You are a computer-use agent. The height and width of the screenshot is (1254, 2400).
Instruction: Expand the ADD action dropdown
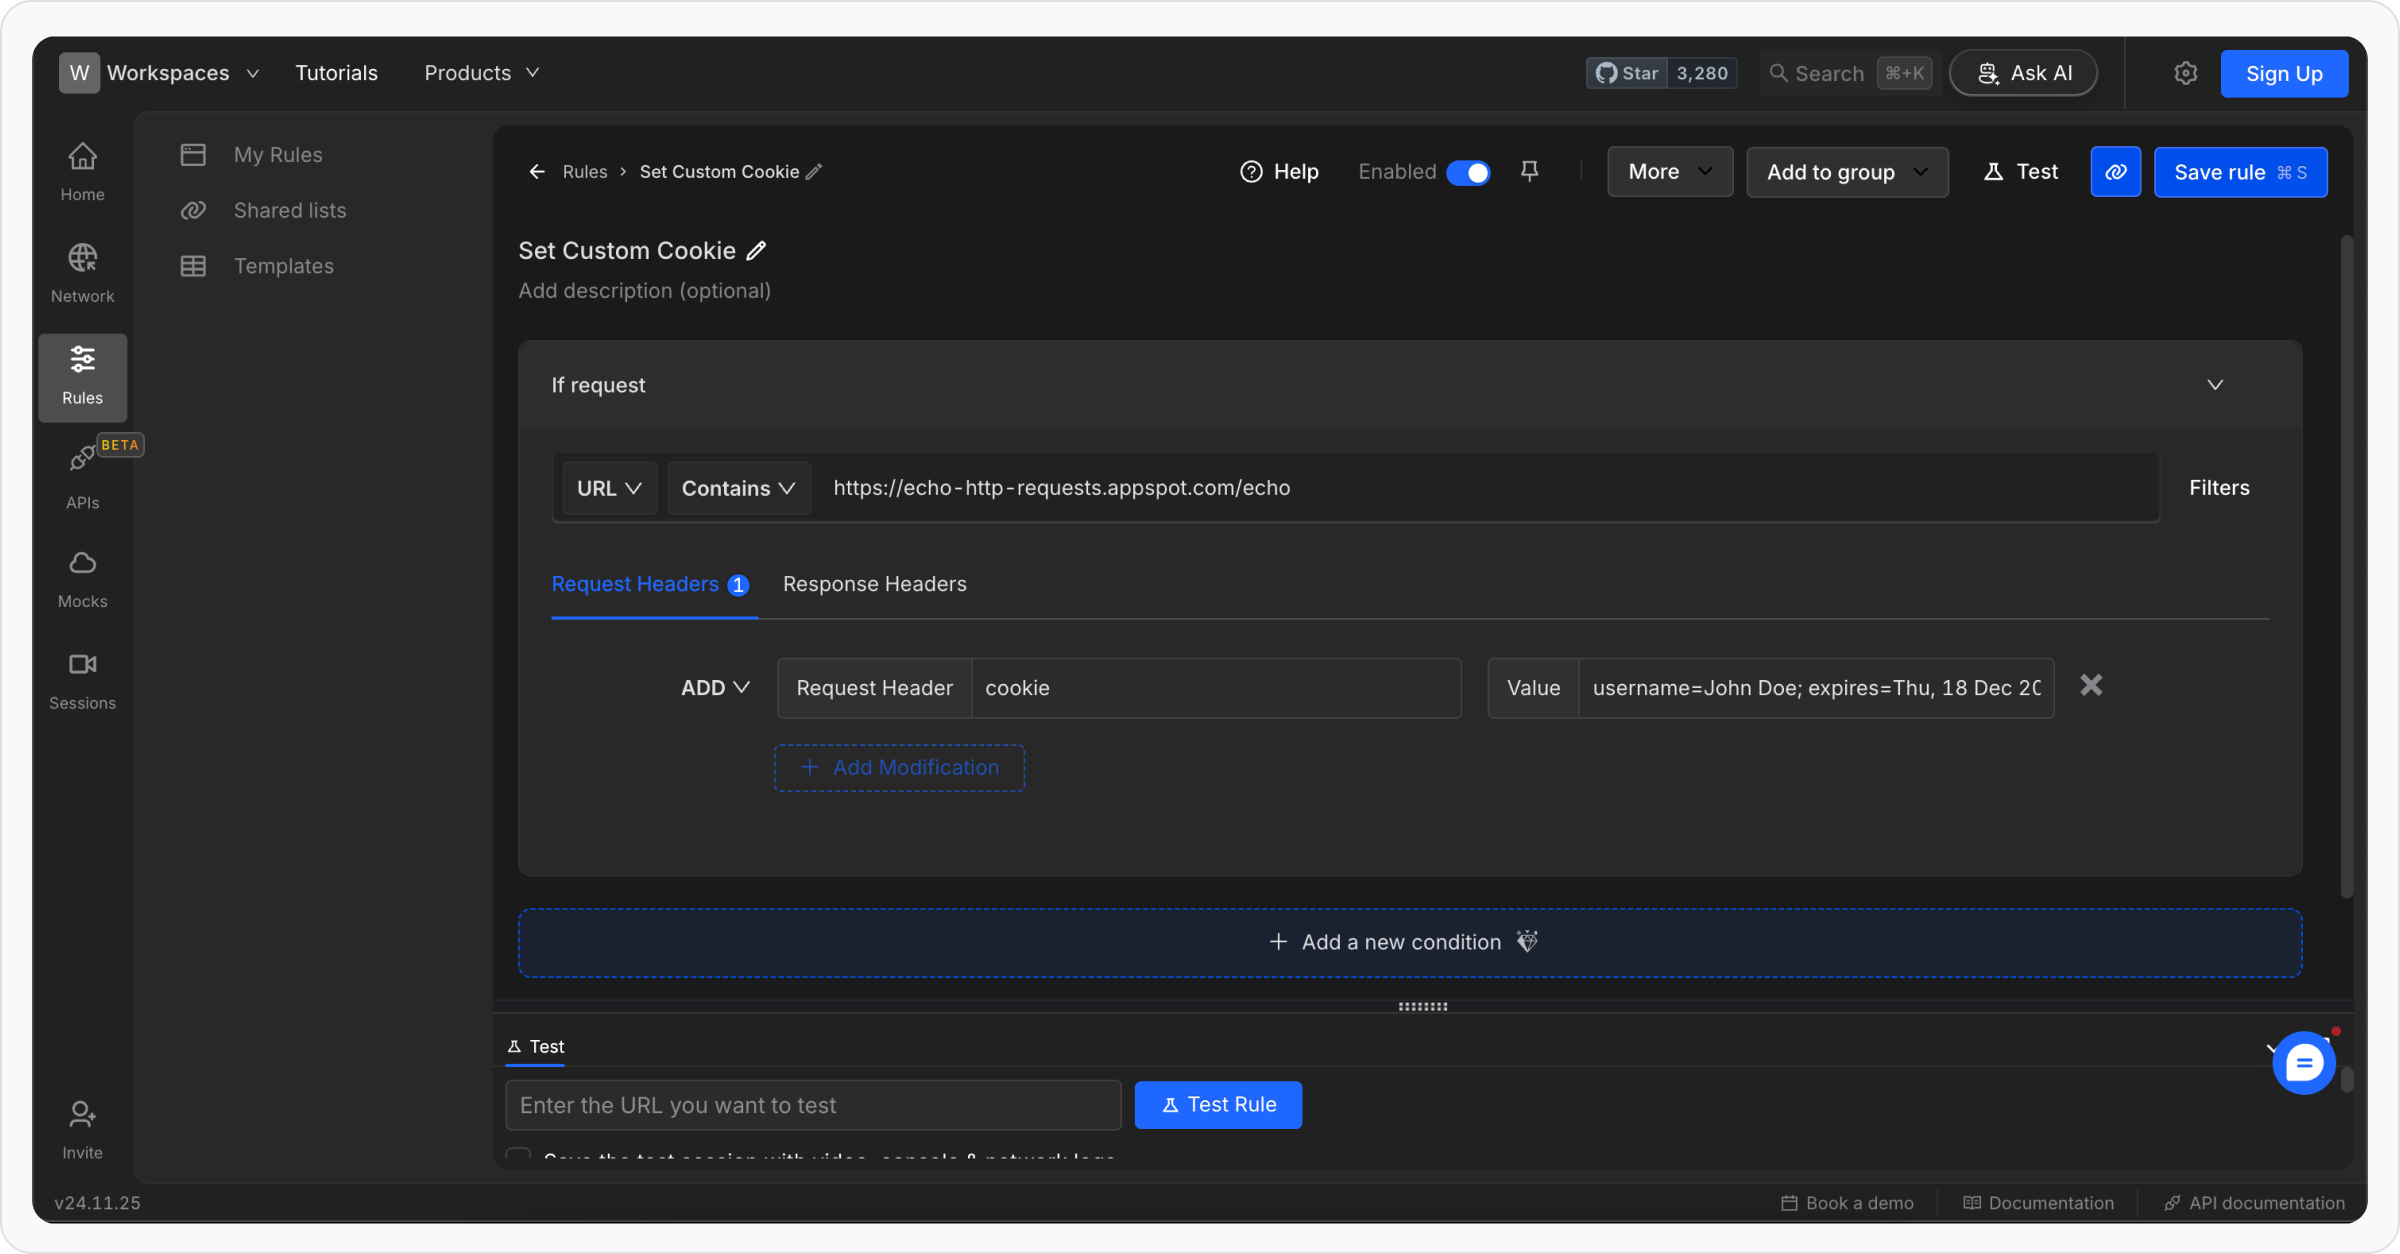(x=715, y=688)
